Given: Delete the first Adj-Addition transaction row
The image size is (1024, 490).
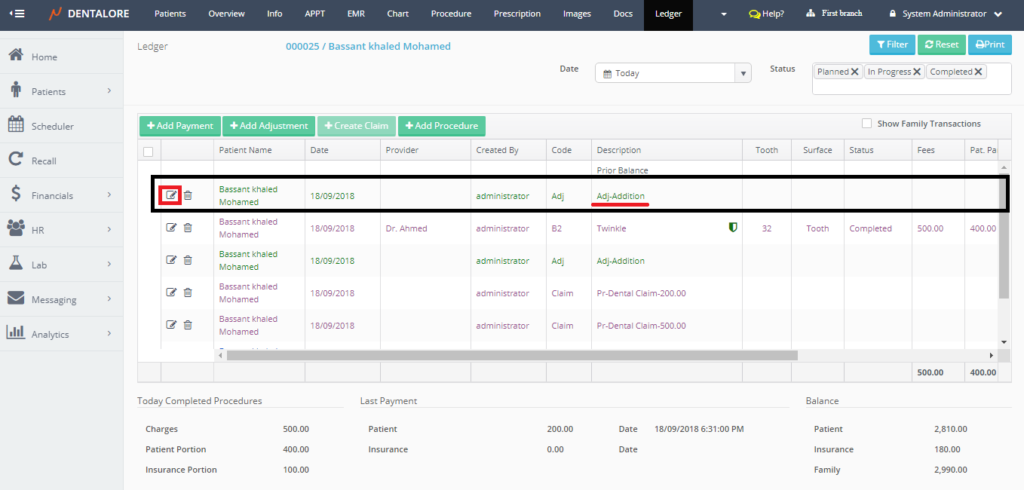Looking at the screenshot, I should coord(188,195).
